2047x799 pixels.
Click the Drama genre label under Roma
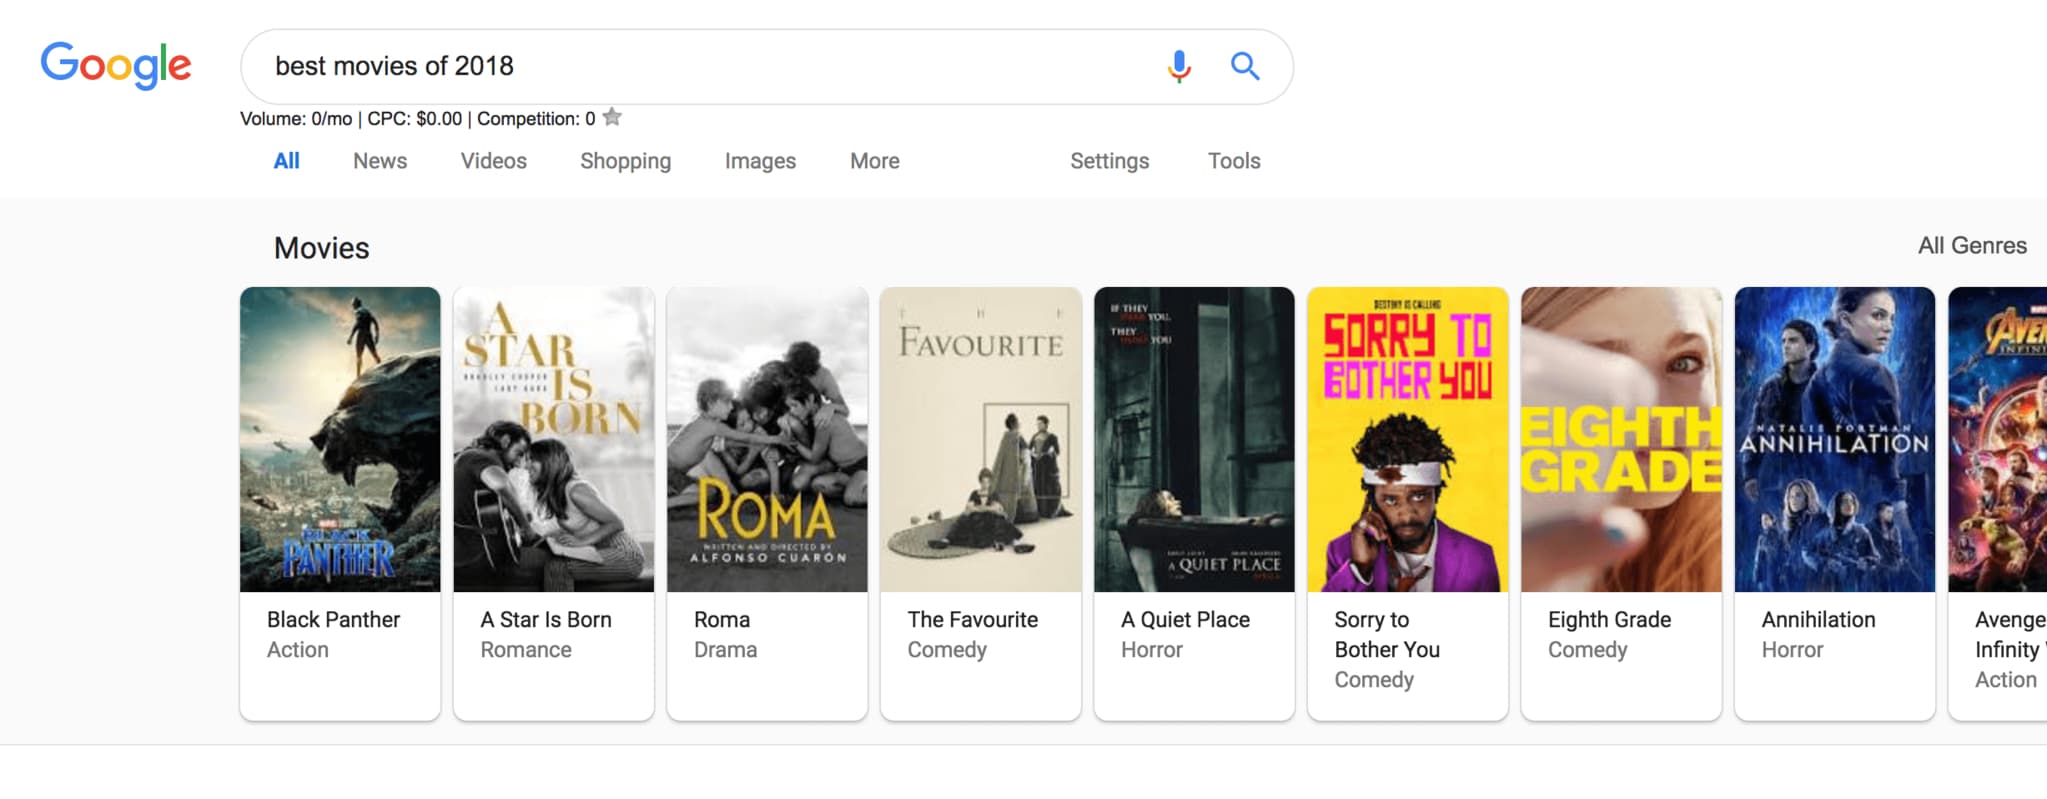[725, 649]
